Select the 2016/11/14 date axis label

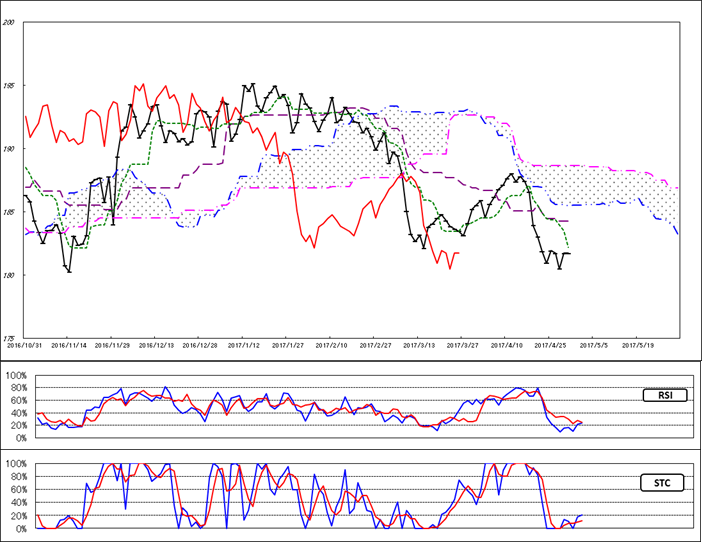click(x=69, y=344)
